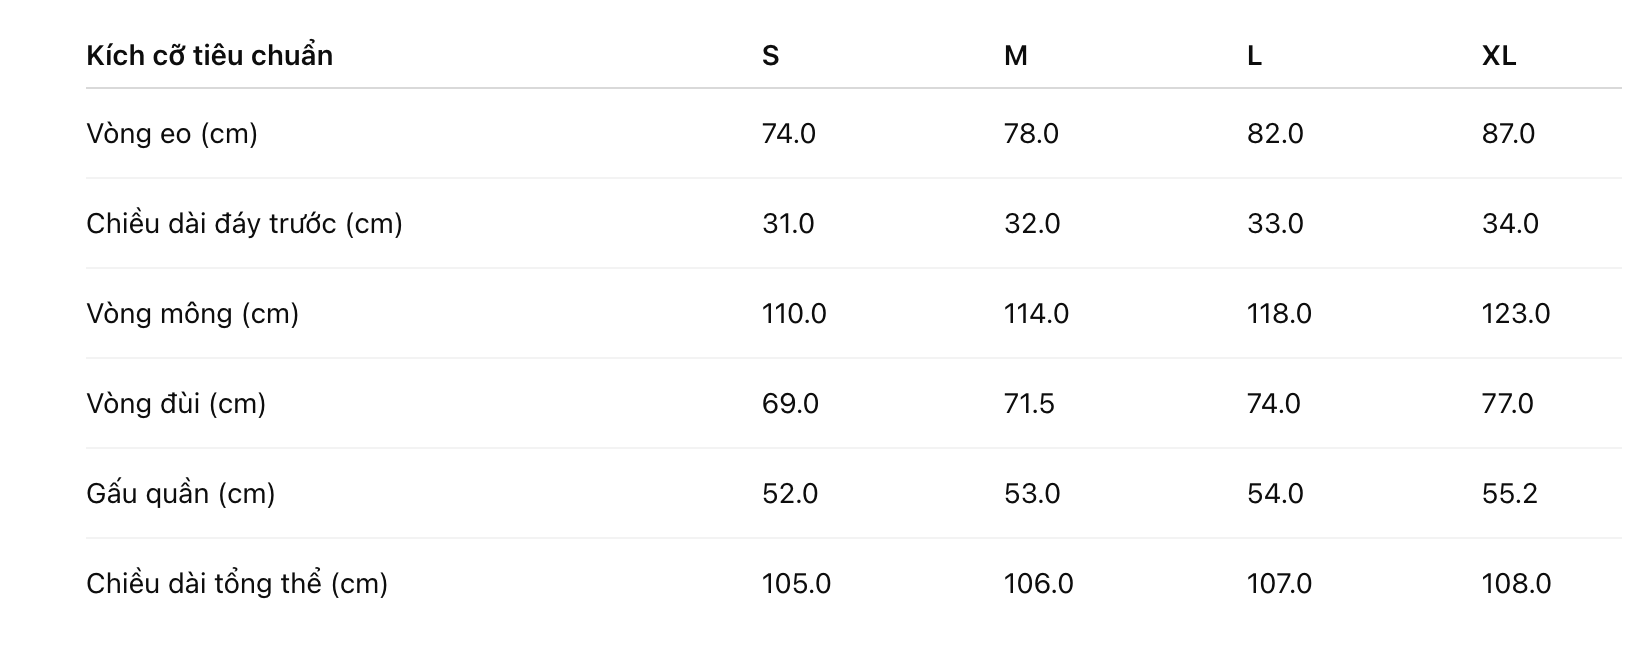Click hip value 114.0 for size M

coord(1036,314)
